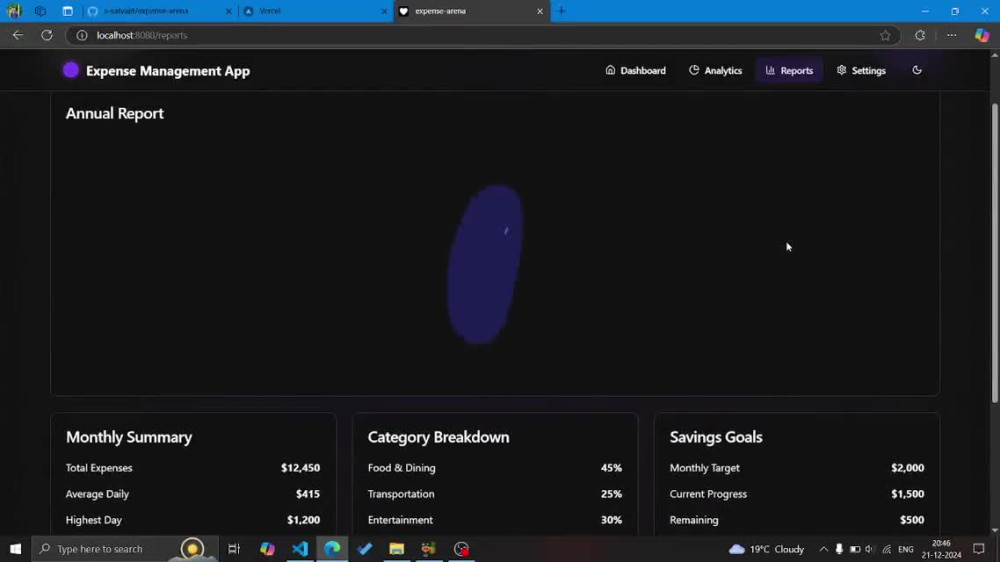Screen dimensions: 1000x562
Task: Open browser extensions icon
Action: coord(920,35)
